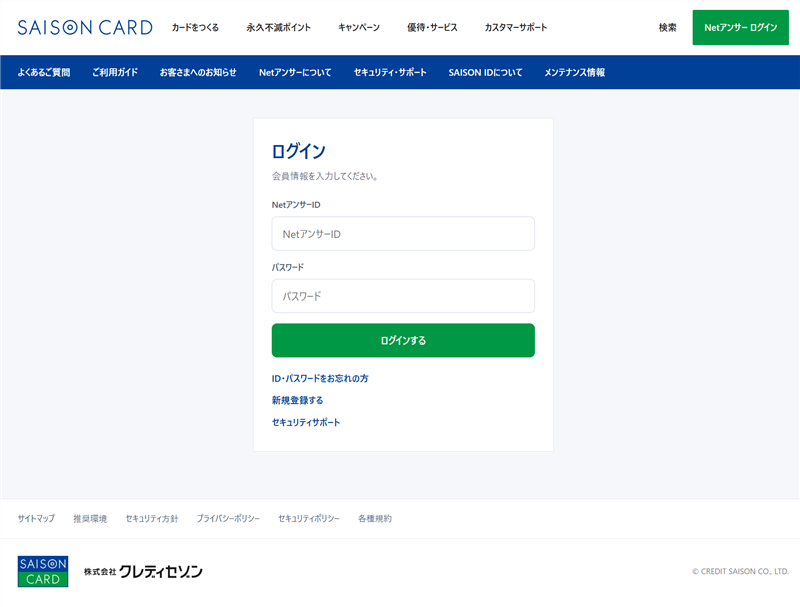Screen dimensions: 800x607
Task: Click the 新規登録する link
Action: (297, 400)
